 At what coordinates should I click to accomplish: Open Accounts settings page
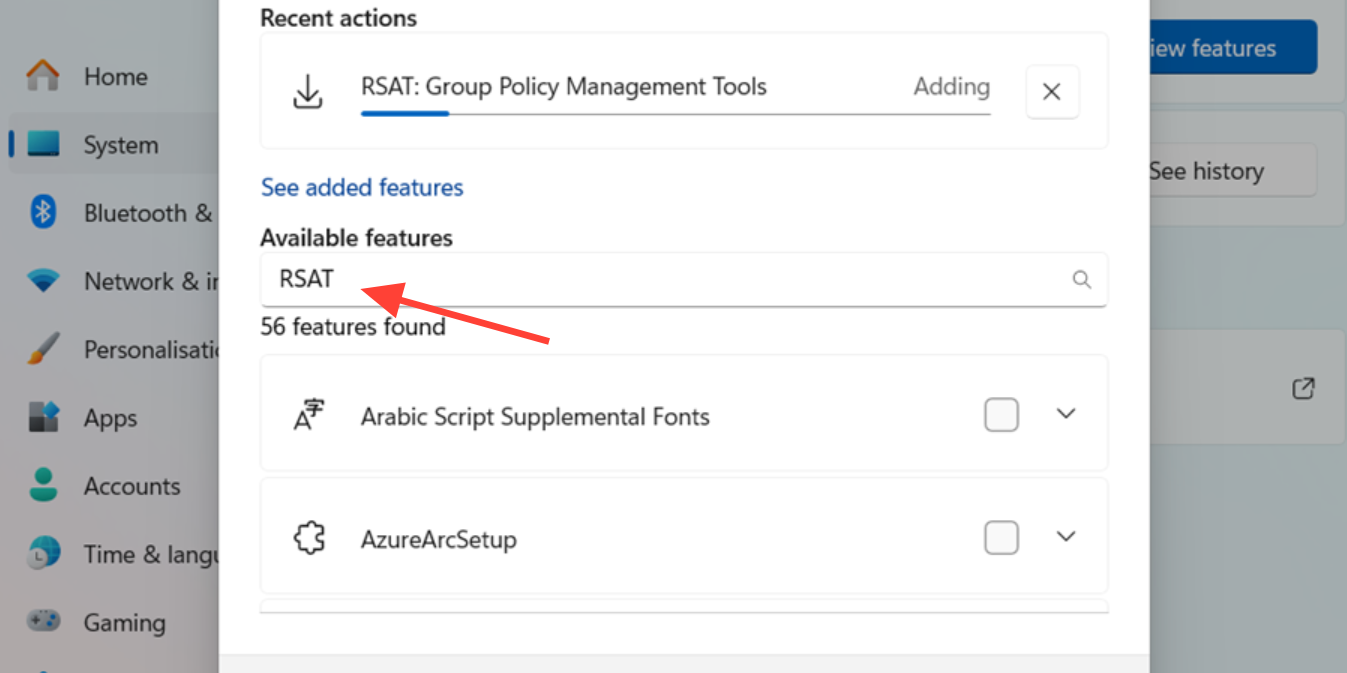(x=132, y=486)
